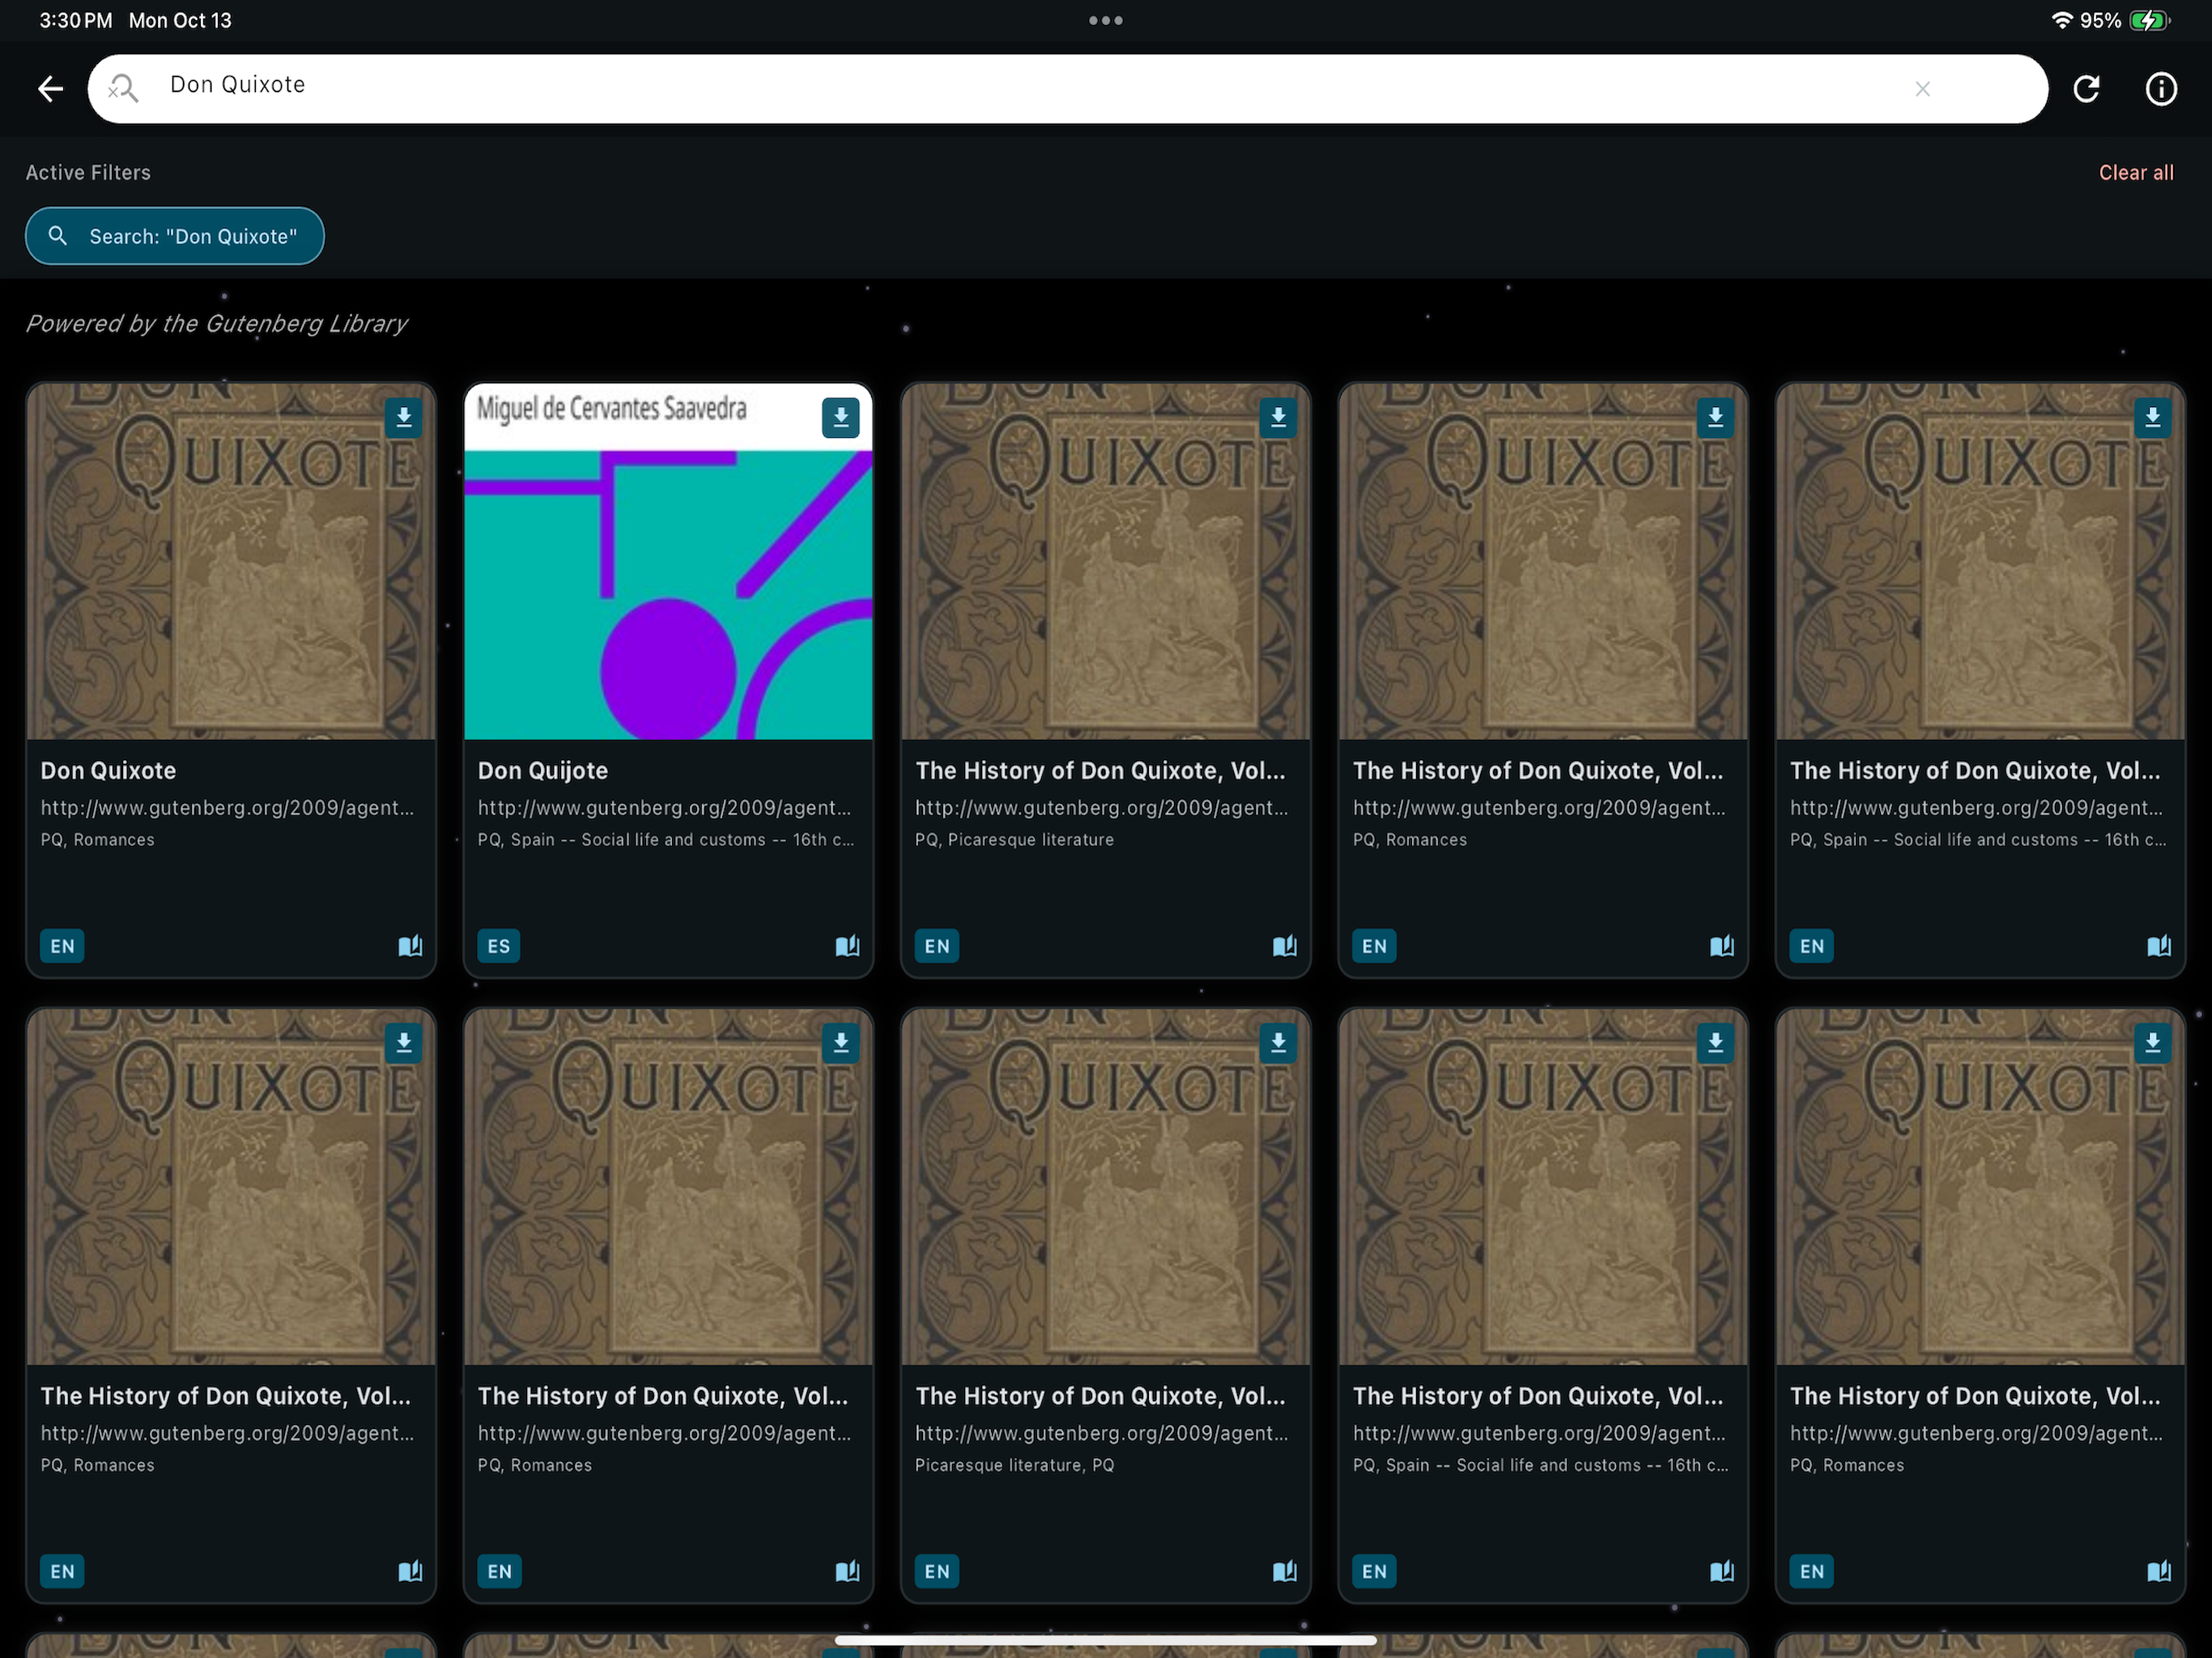Viewport: 2212px width, 1658px height.
Task: Download the book tagged PQ, Picaresque literature
Action: [1278, 417]
